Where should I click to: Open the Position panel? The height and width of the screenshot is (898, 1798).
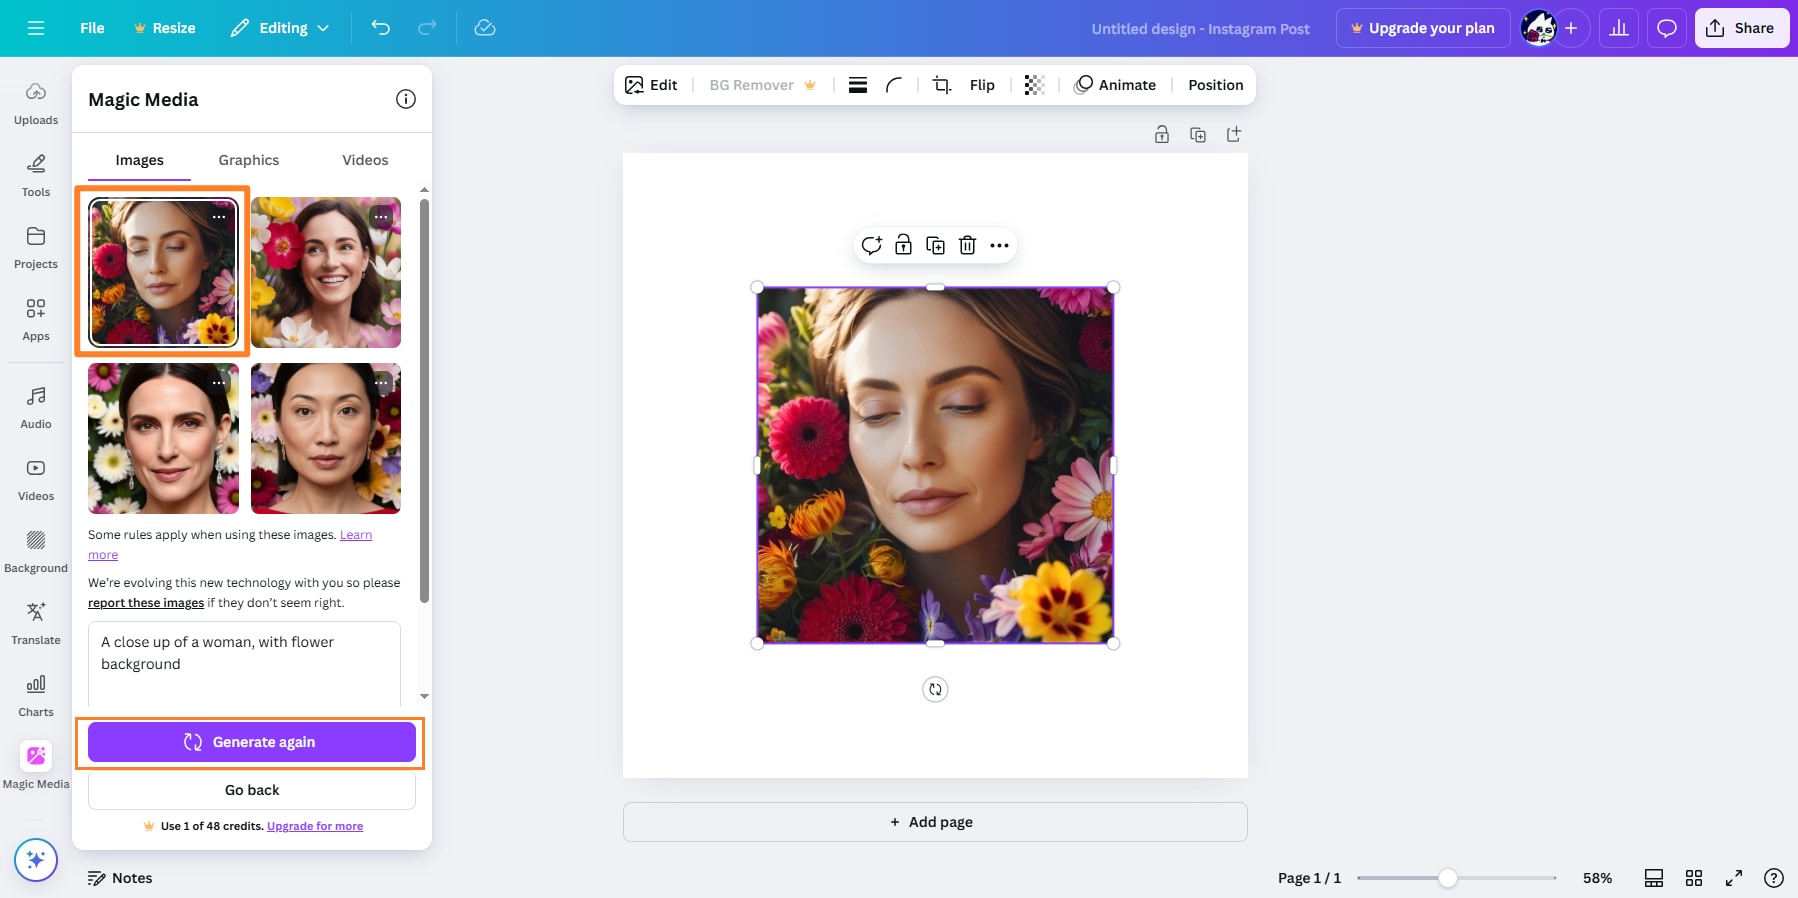point(1216,85)
